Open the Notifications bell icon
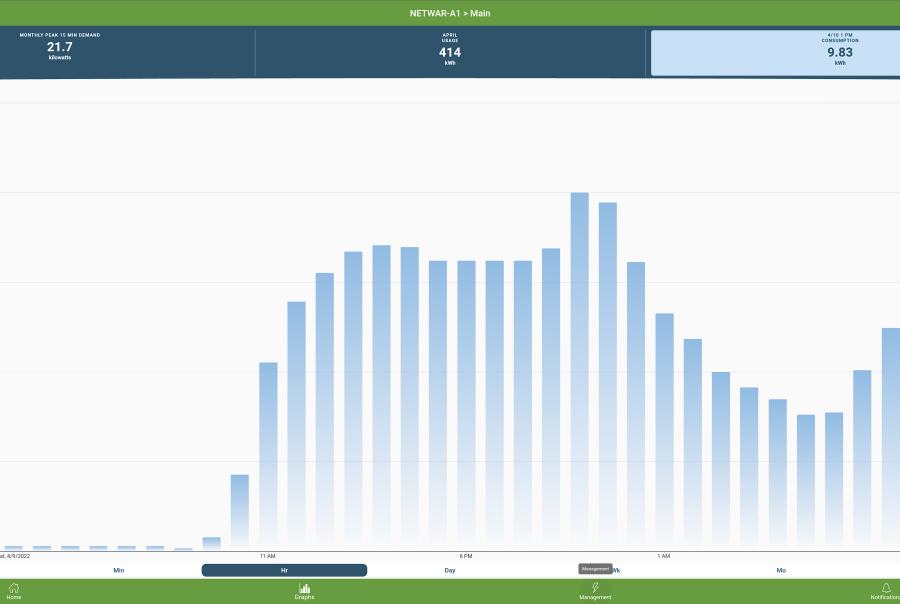The image size is (900, 604). (885, 590)
